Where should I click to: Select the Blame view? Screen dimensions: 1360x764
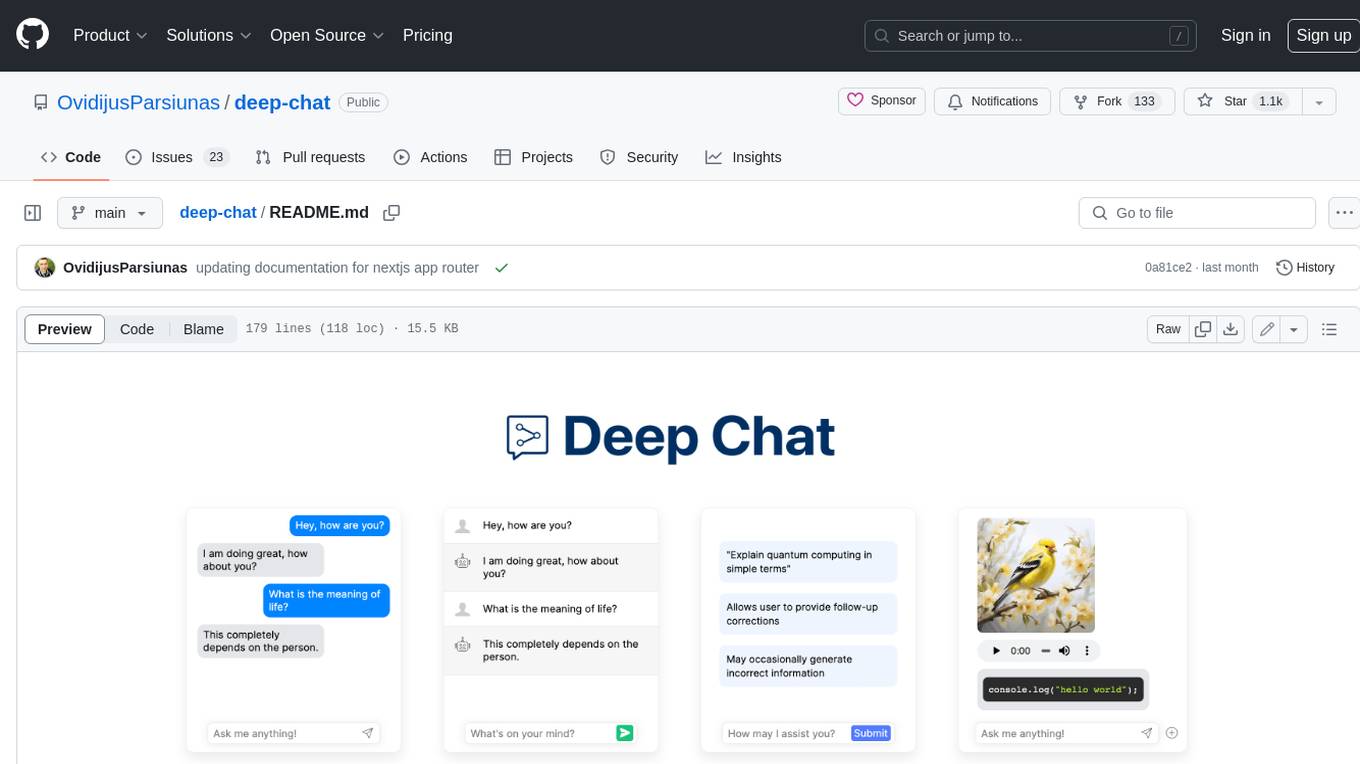[x=203, y=329]
